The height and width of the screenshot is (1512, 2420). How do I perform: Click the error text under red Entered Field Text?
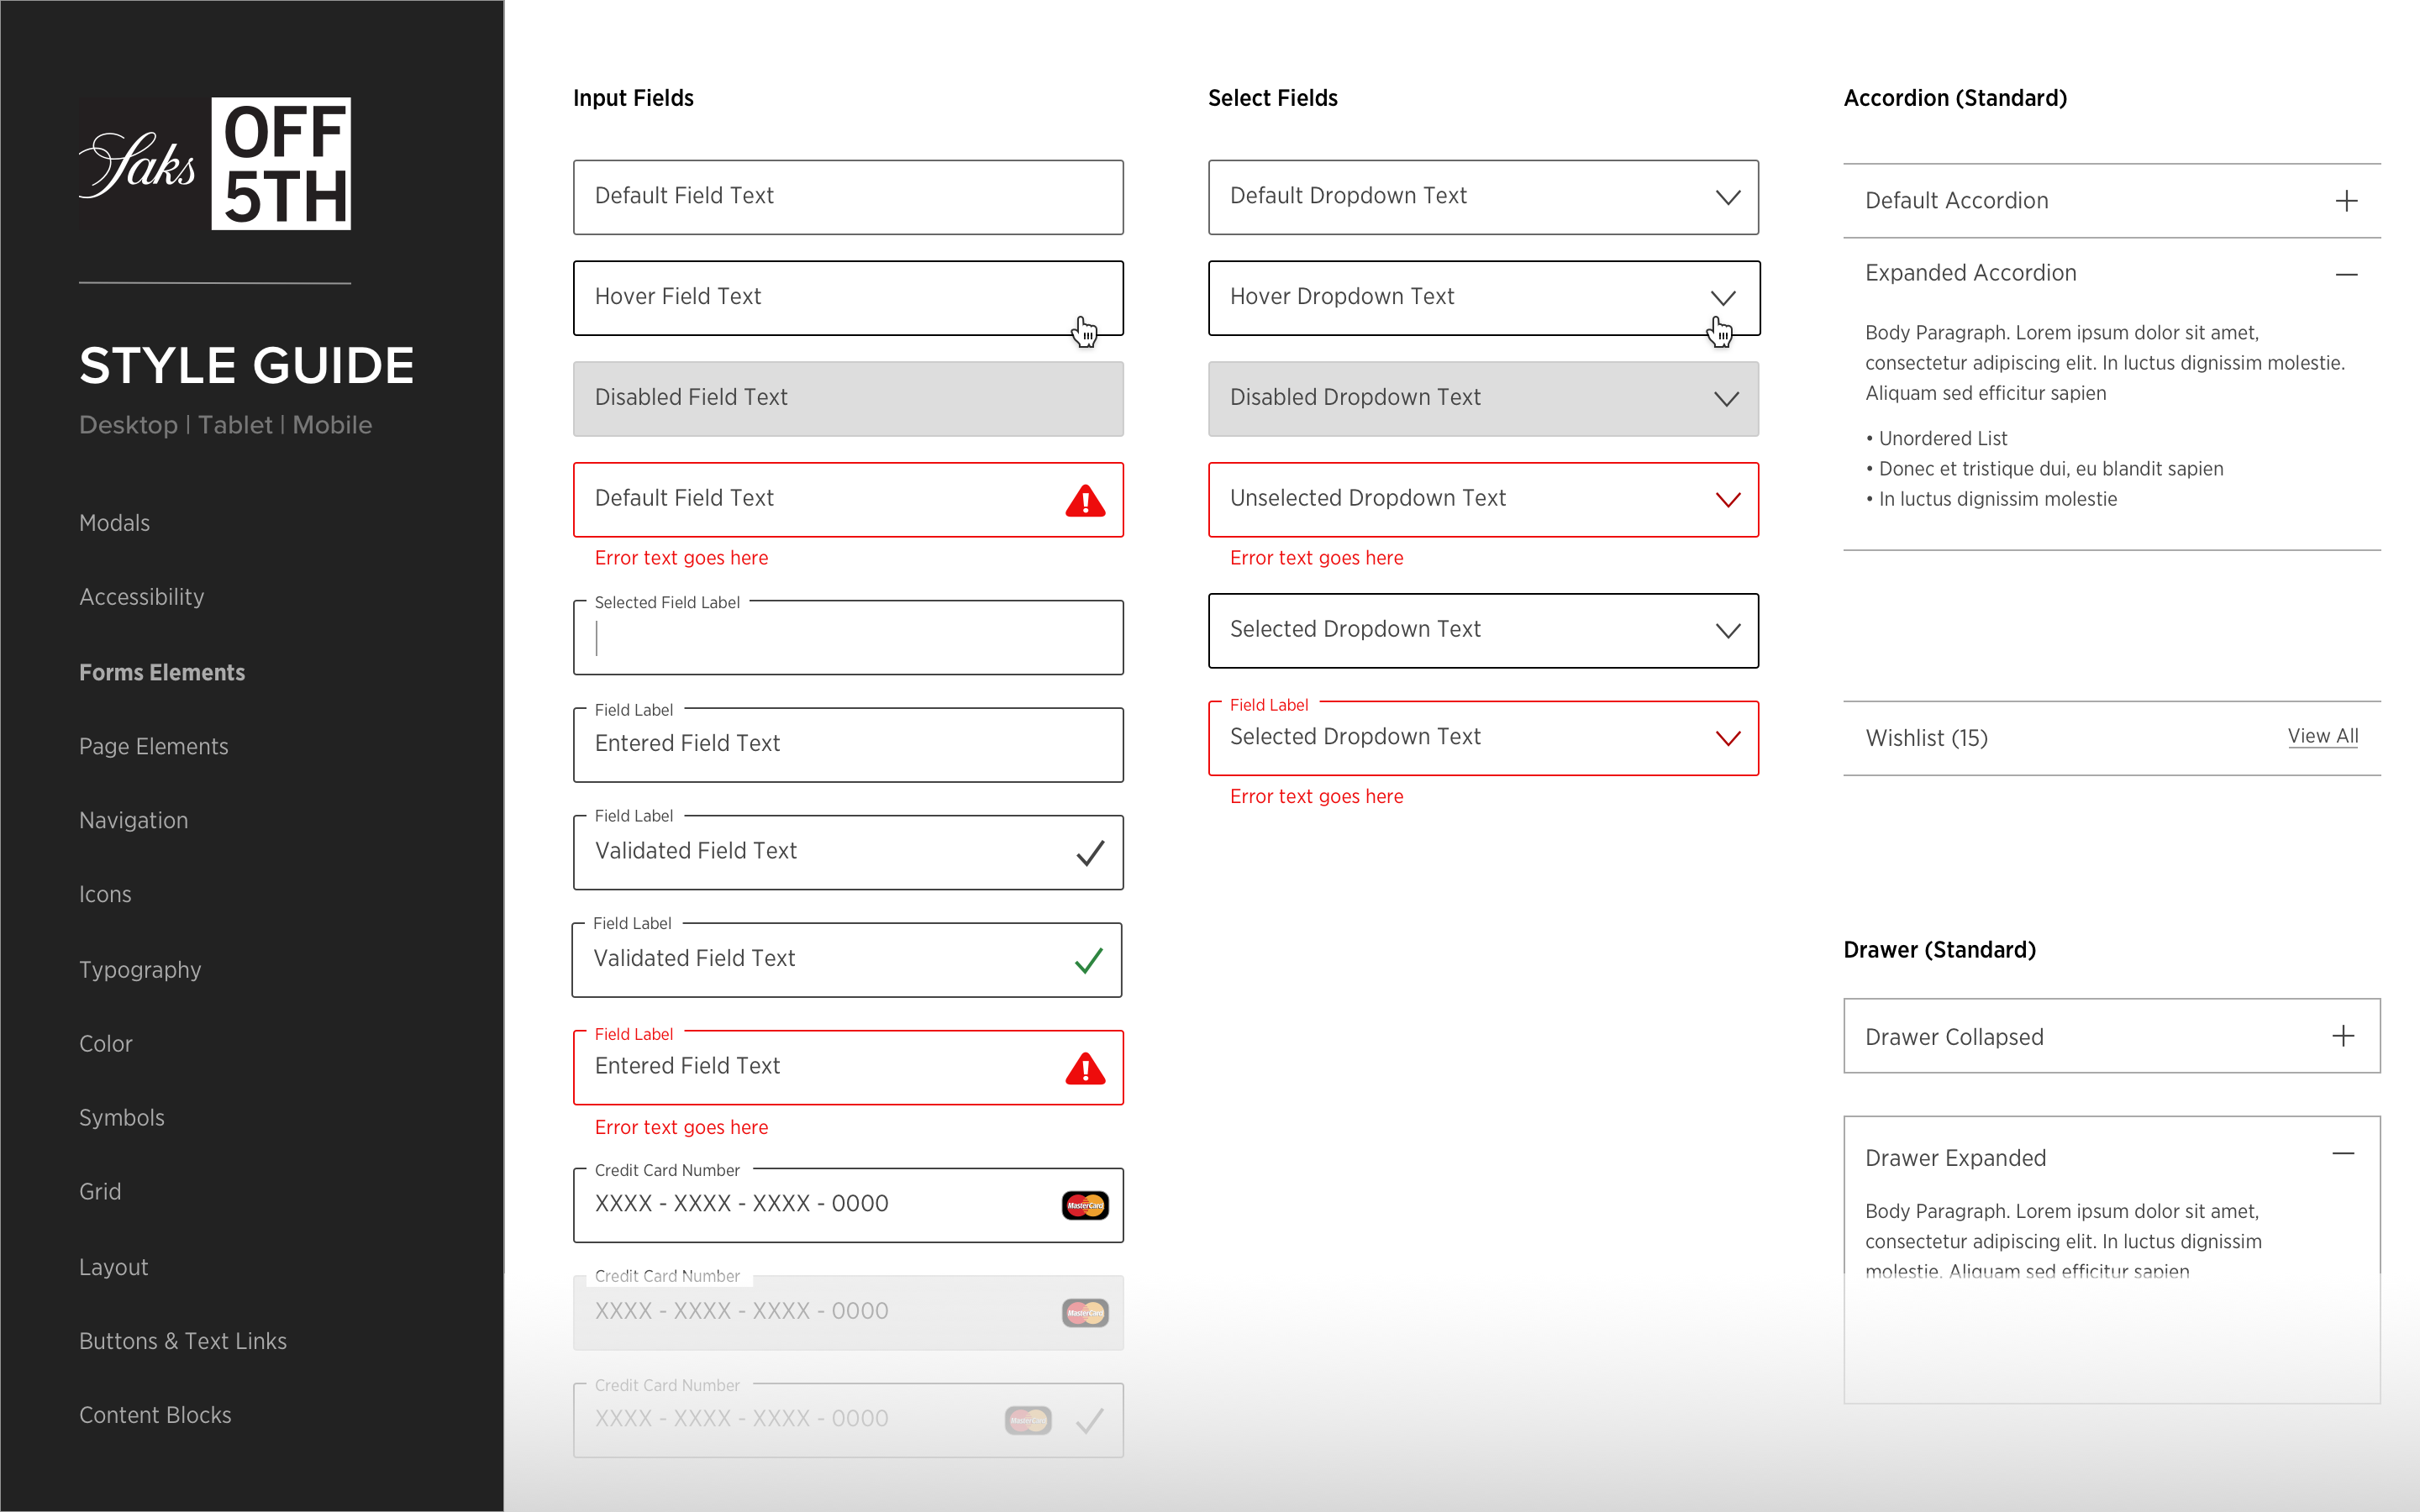[x=682, y=1127]
